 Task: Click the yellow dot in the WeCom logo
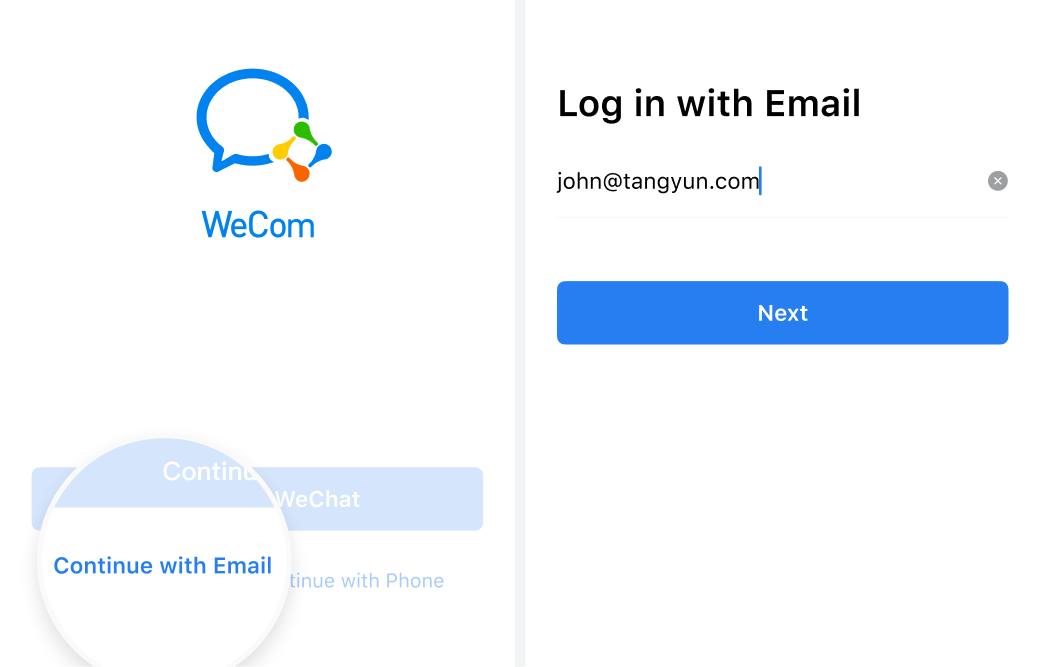click(282, 150)
